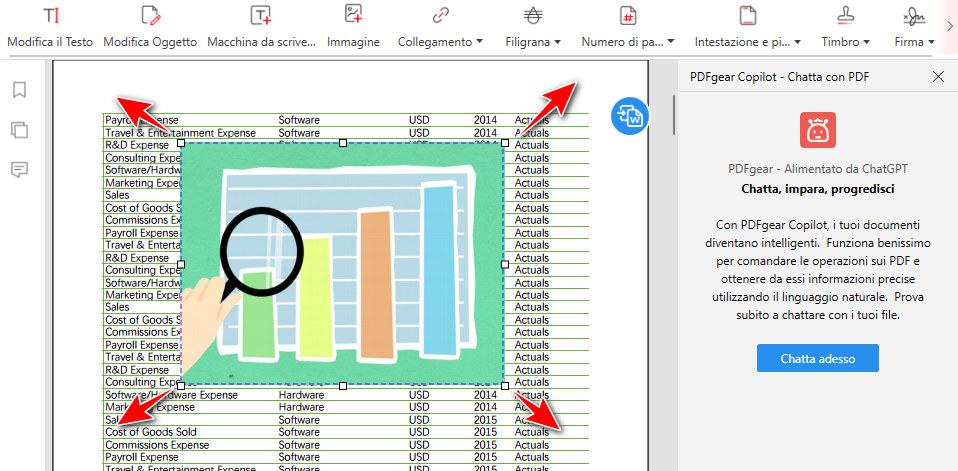This screenshot has height=471, width=958.
Task: Expand the Collegamento dropdown
Action: 440,27
